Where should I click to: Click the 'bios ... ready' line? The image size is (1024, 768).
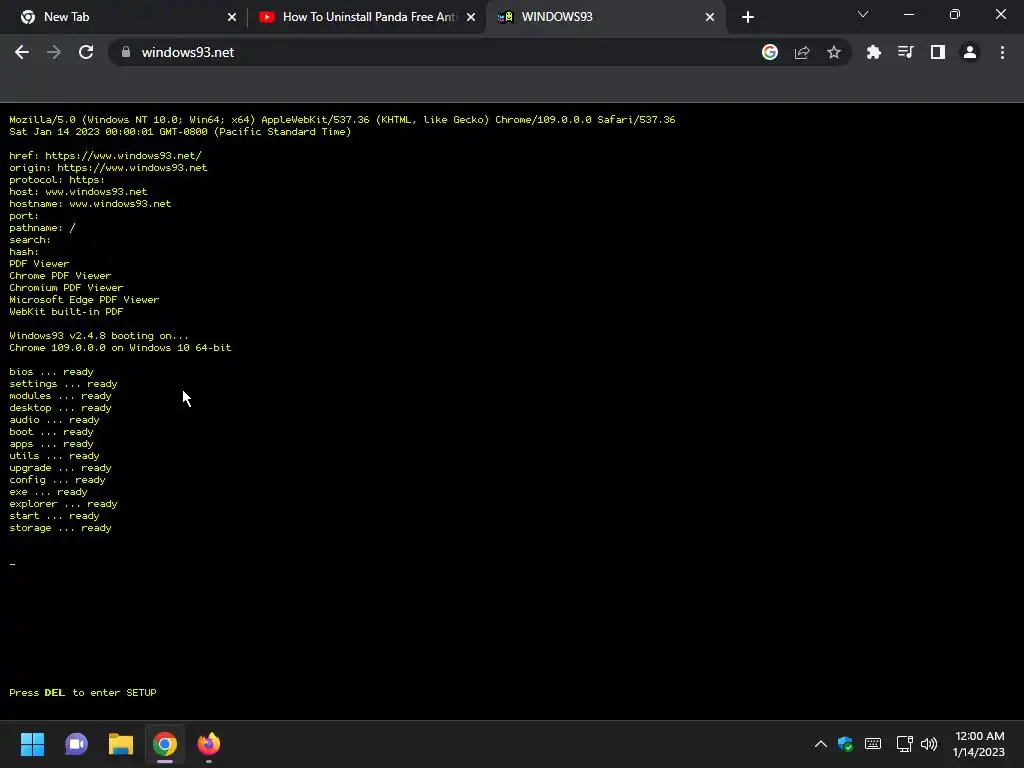[x=52, y=372]
